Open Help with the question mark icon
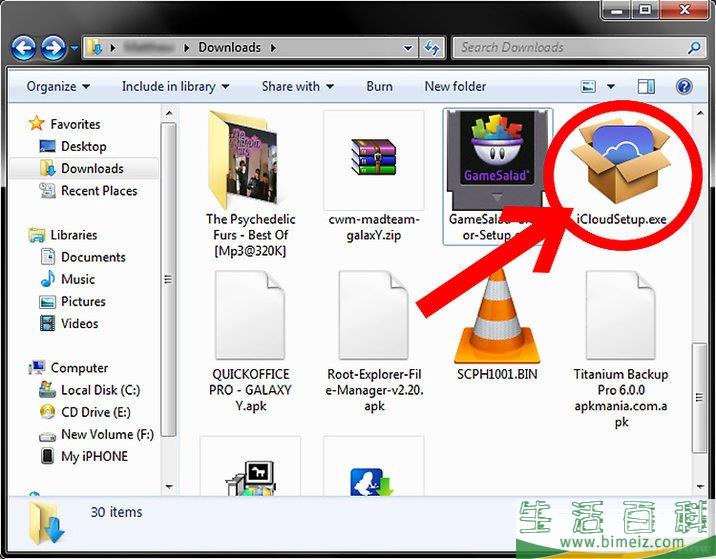 pos(684,86)
